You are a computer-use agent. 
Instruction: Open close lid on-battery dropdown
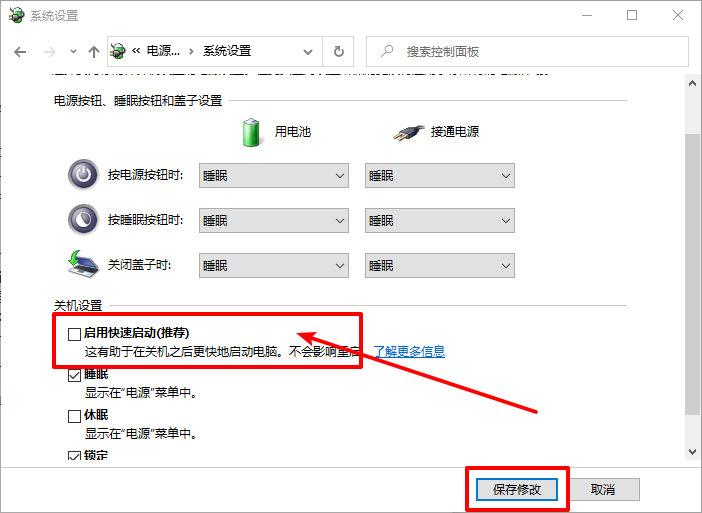273,265
